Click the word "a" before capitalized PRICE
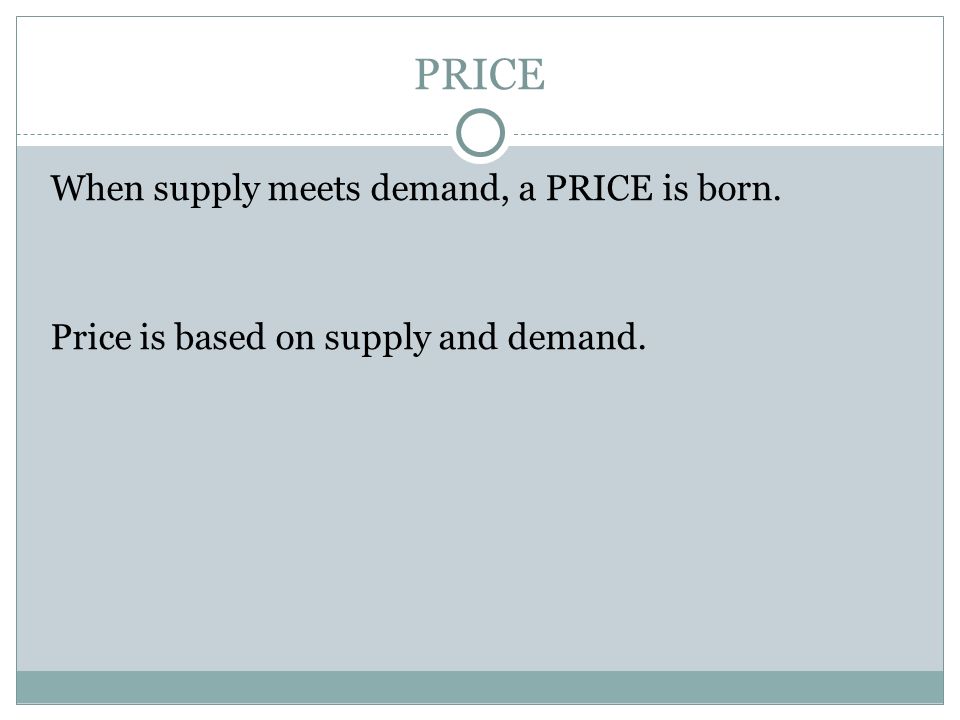The image size is (960, 720). pos(527,191)
